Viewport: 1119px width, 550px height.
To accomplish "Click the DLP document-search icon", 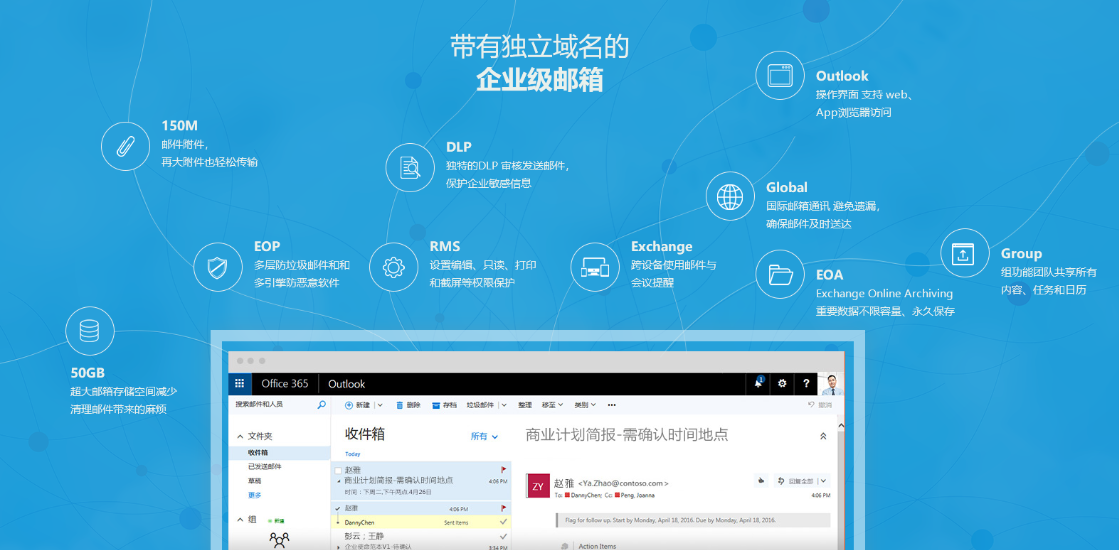I will 410,168.
